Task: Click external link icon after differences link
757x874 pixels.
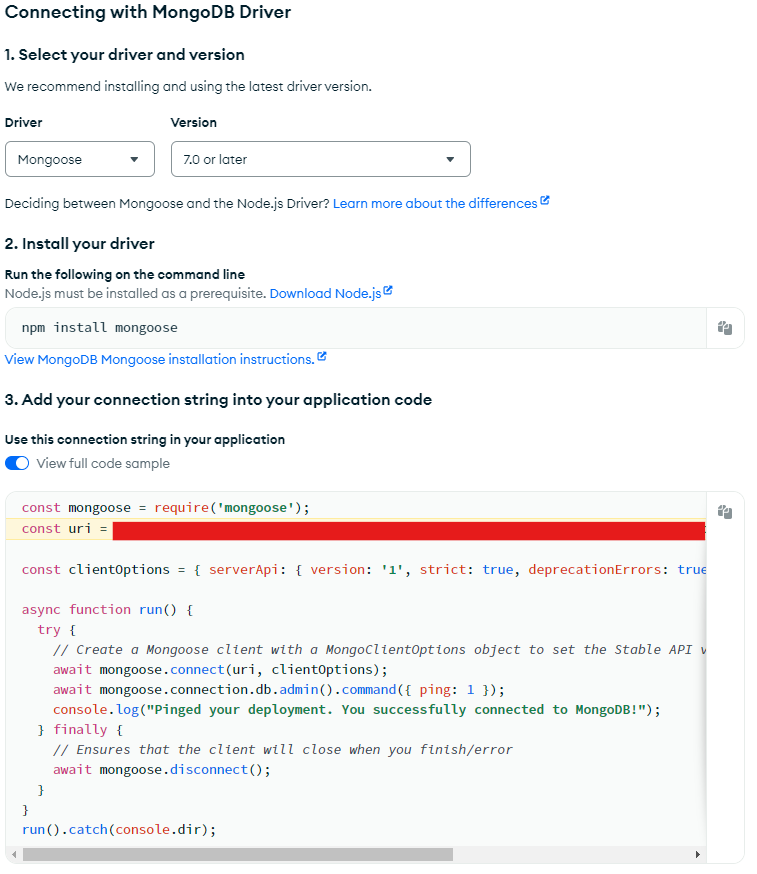Action: click(545, 201)
